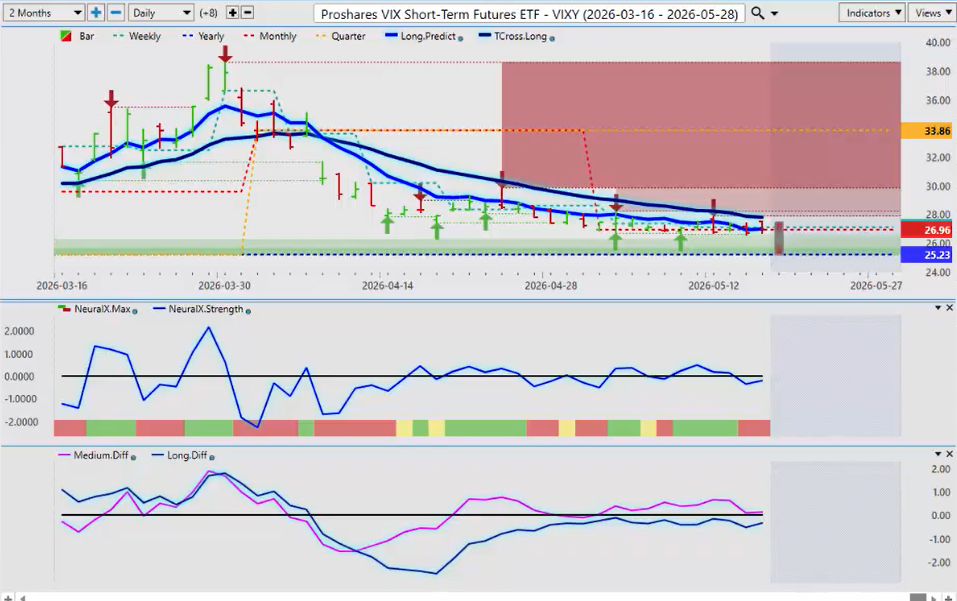Toggle the NeuralX.Strength legend entry
Viewport: 957px width, 601px height.
coord(198,309)
